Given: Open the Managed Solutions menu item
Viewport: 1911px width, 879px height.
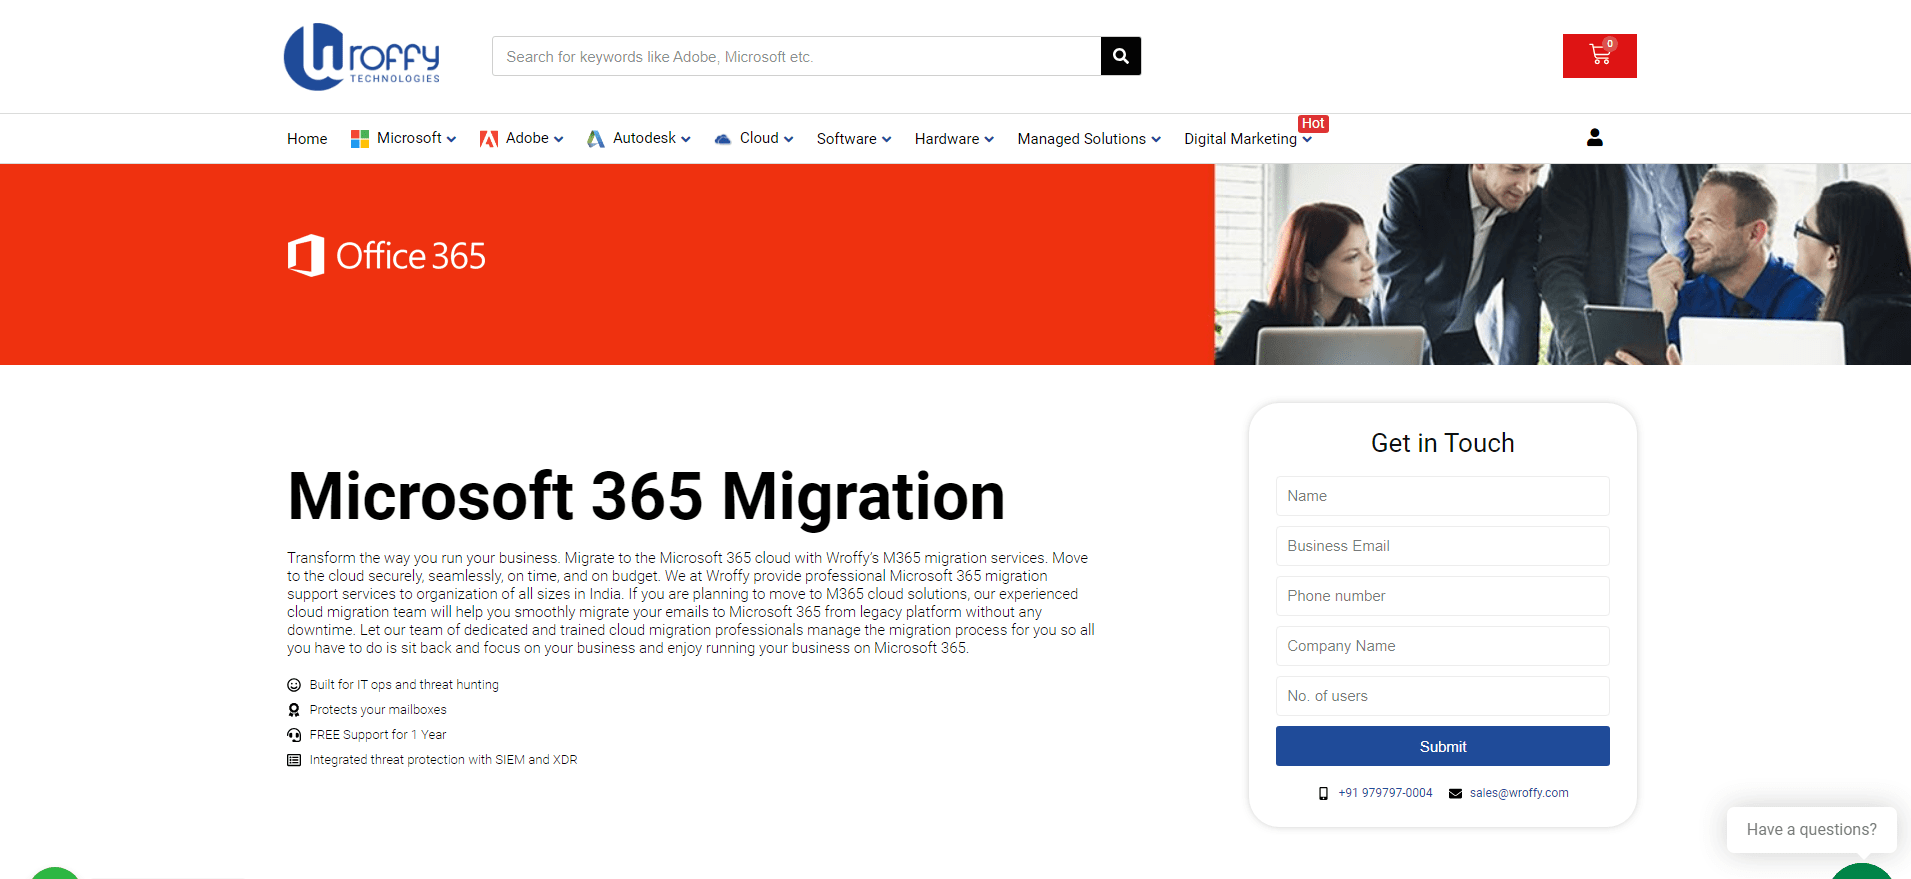Looking at the screenshot, I should pyautogui.click(x=1081, y=139).
